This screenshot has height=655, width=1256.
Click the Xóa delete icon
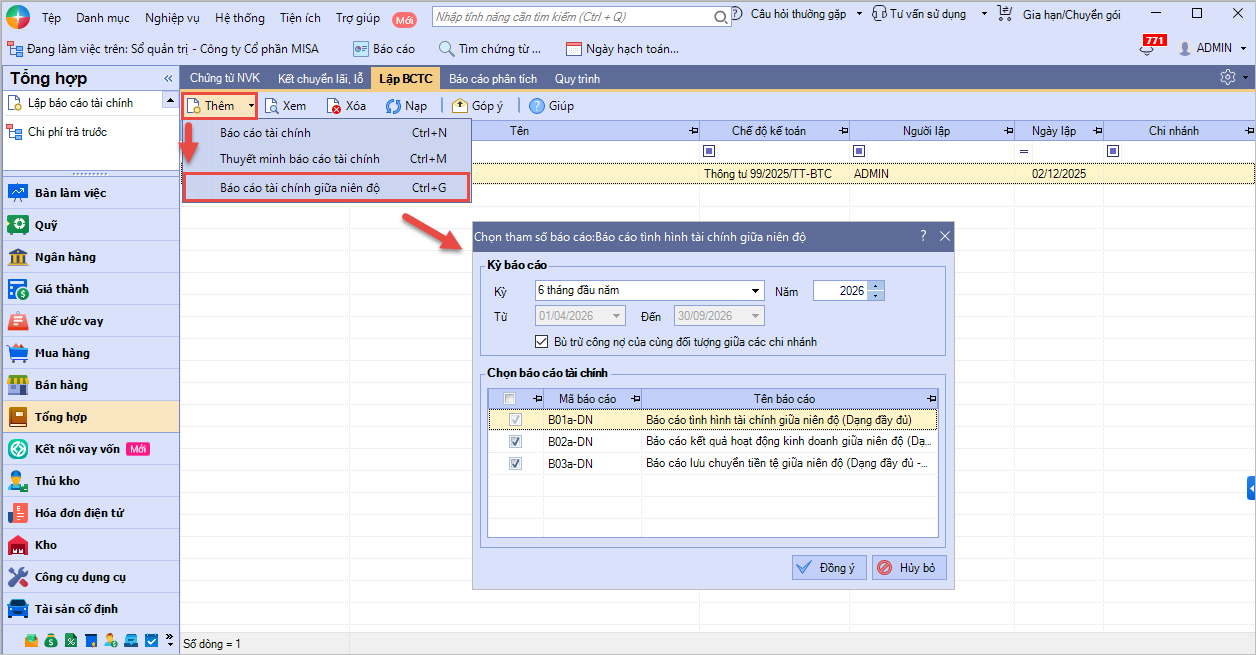click(x=334, y=106)
